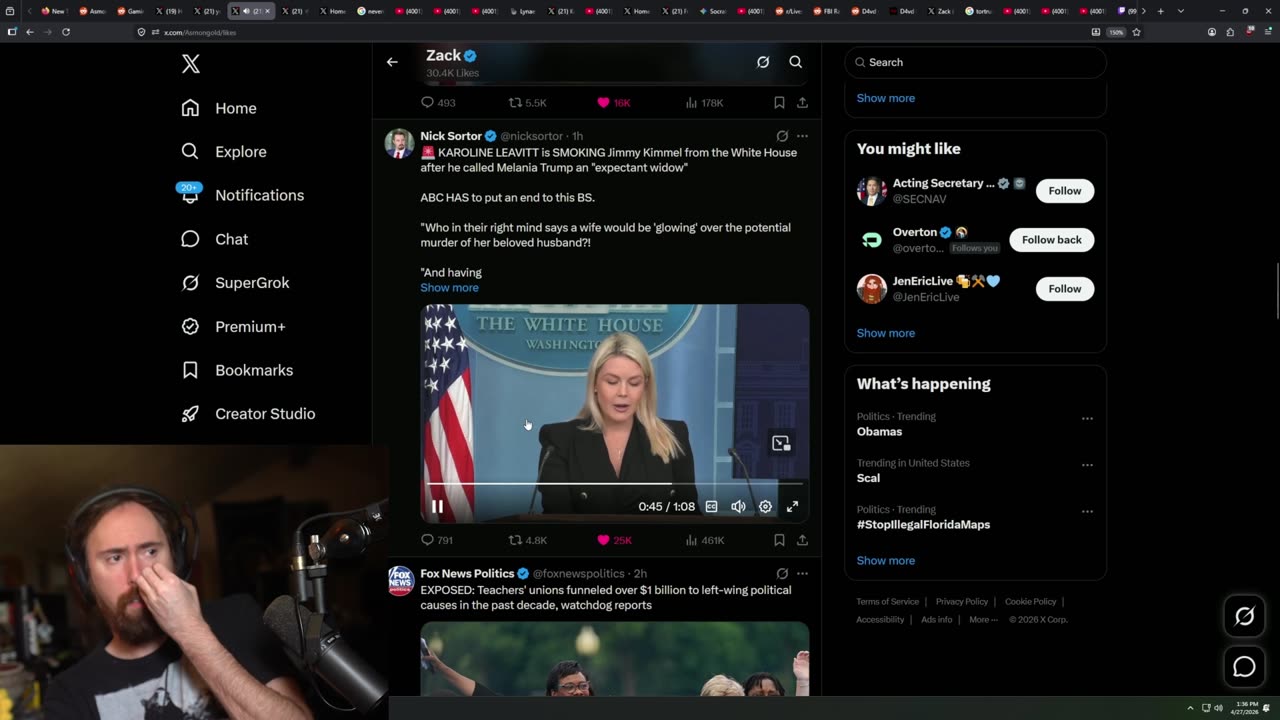The image size is (1280, 720).
Task: Open Creator Studio rocket icon
Action: click(190, 414)
